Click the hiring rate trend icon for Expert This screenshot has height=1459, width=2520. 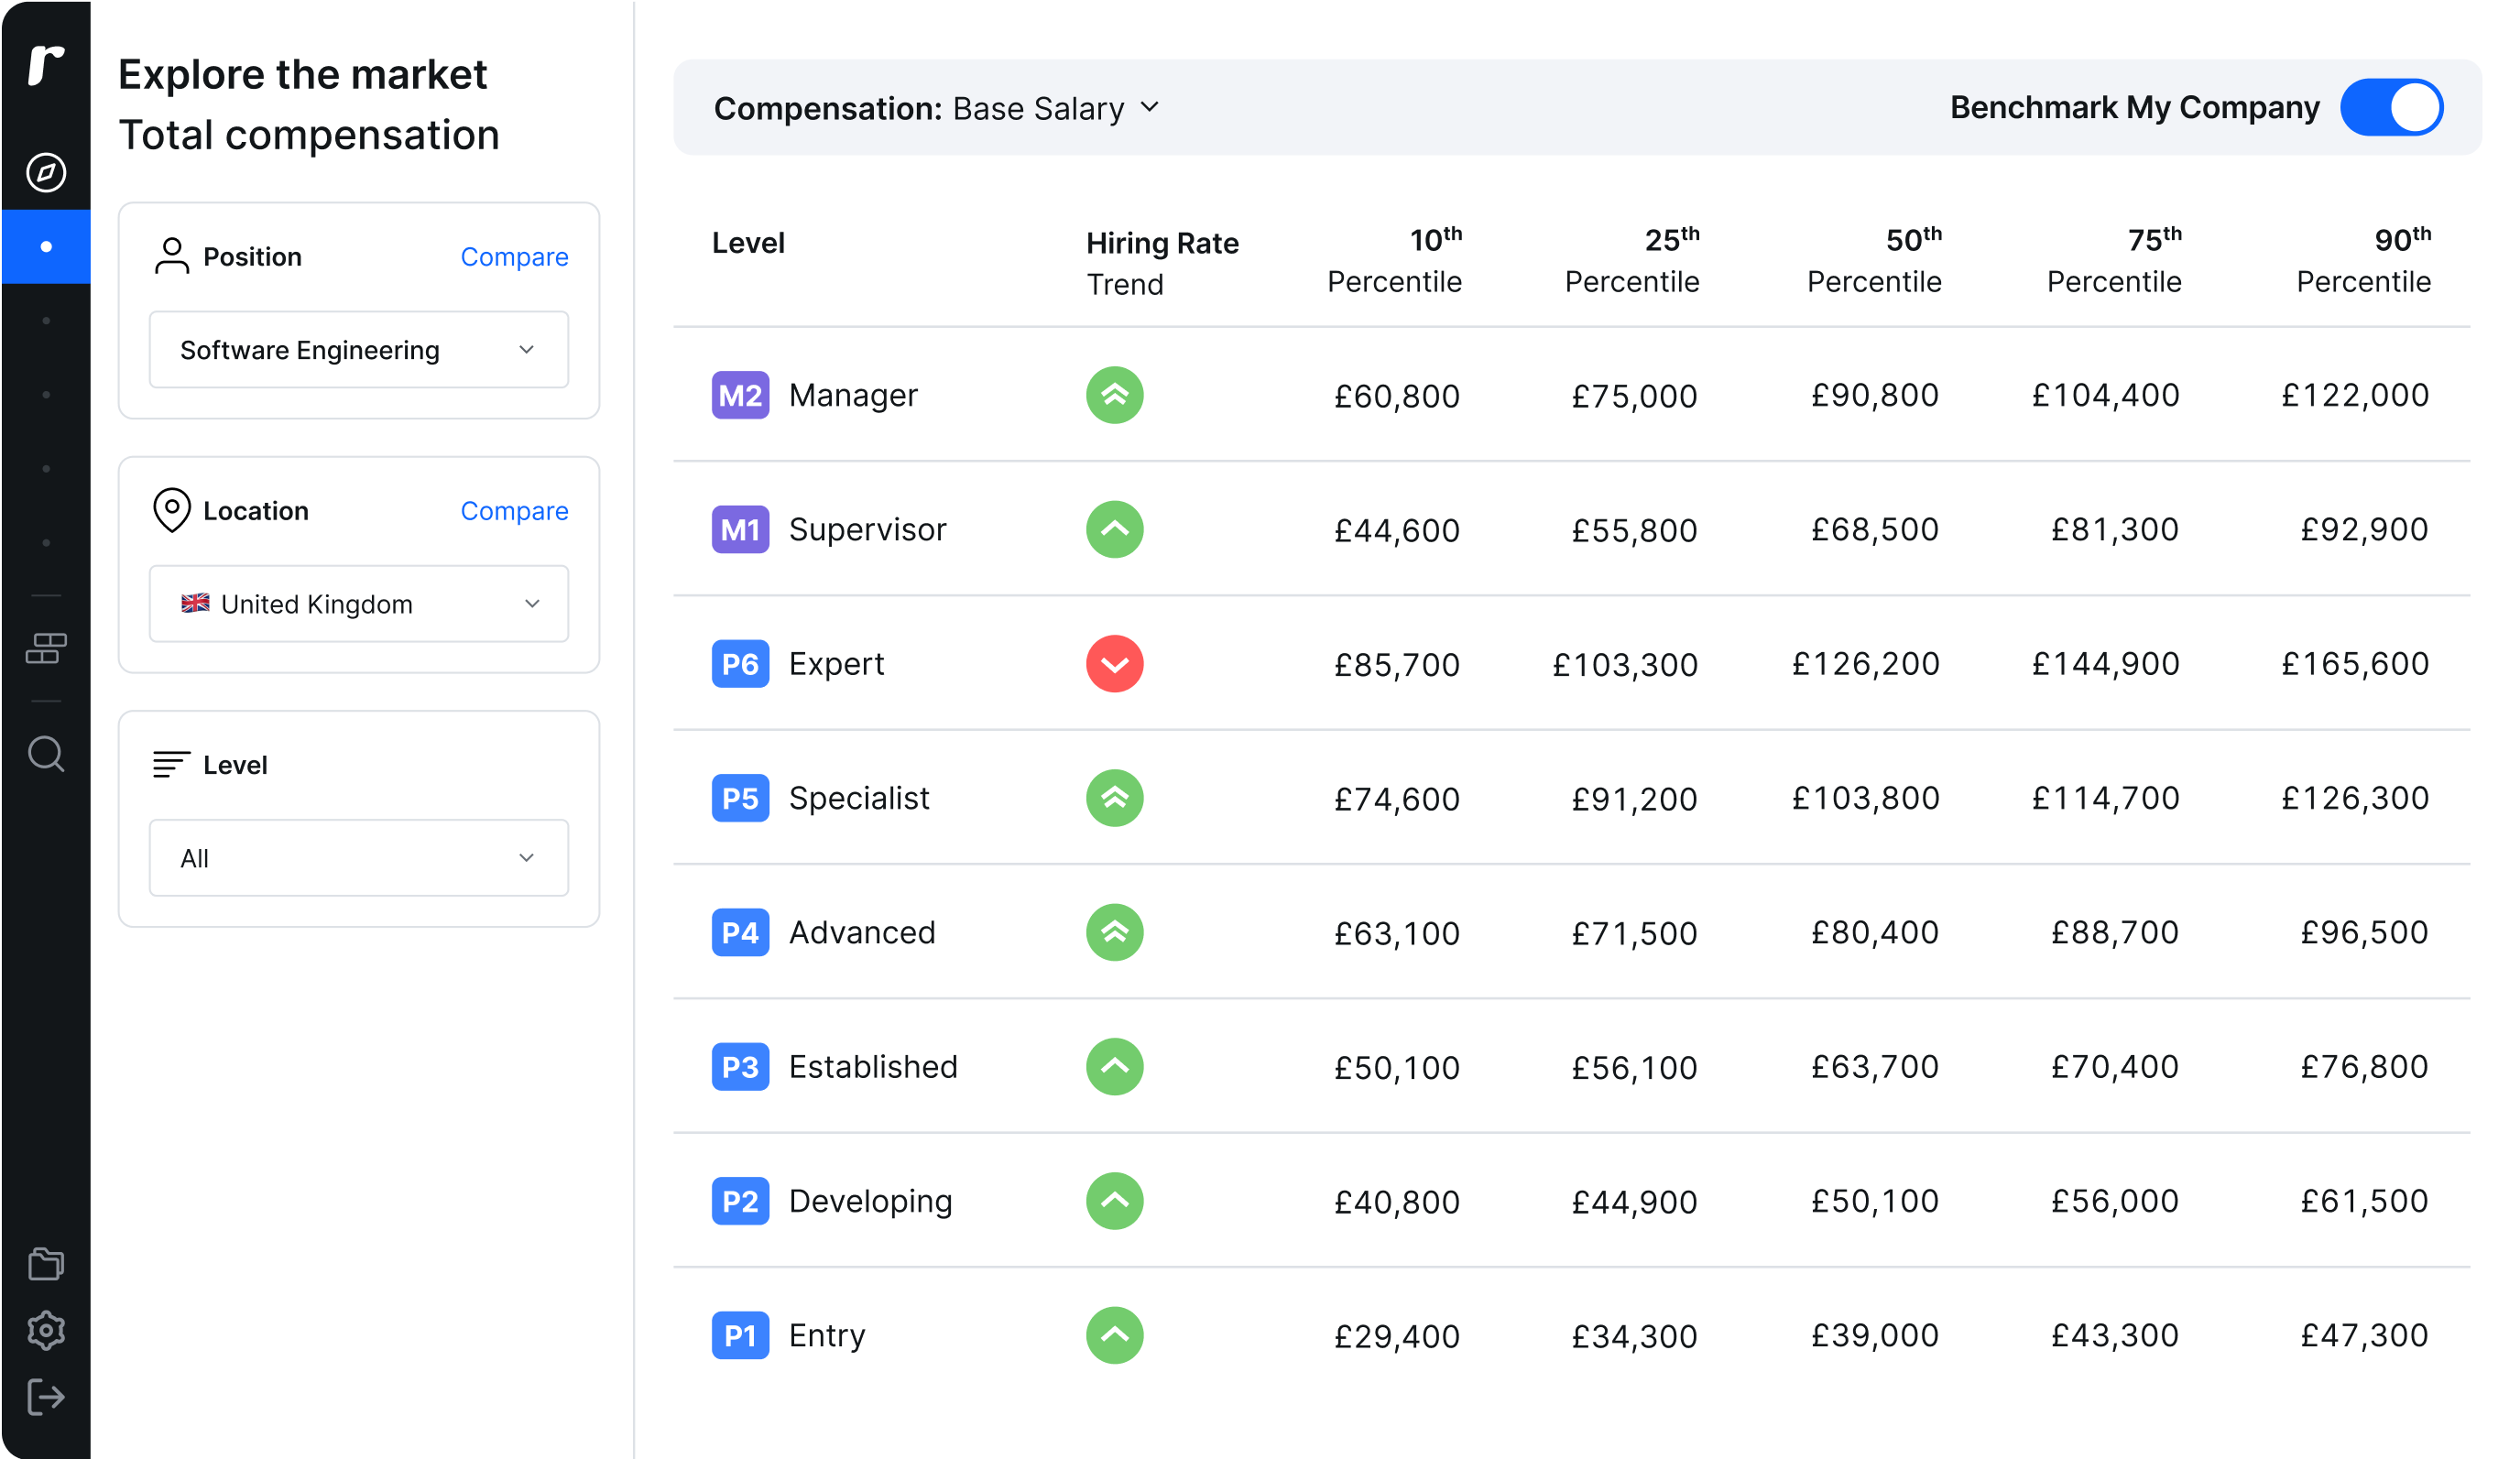click(x=1113, y=663)
